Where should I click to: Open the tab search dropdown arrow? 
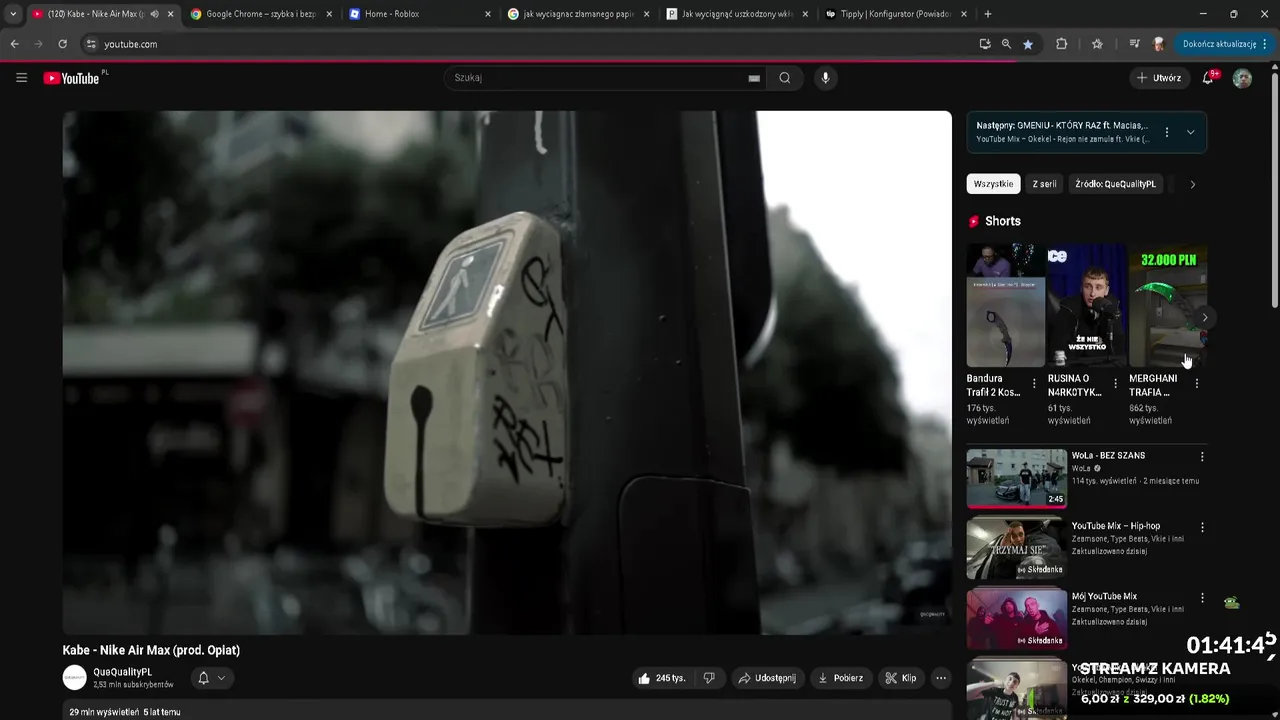(x=13, y=14)
